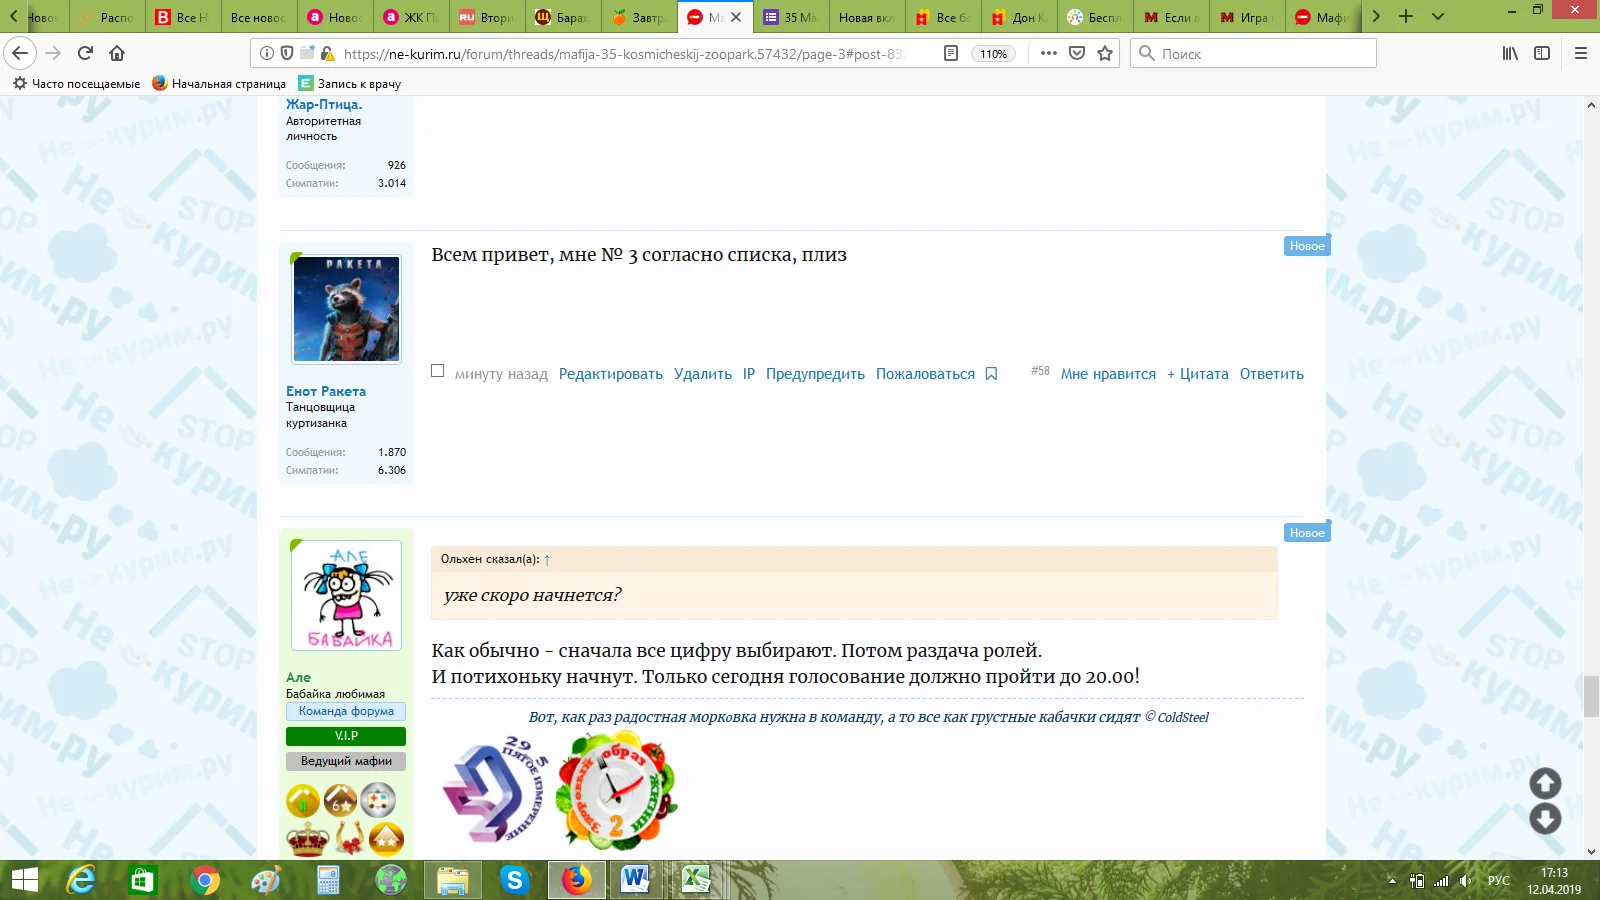
Task: Adjust volume via speaker tray icon
Action: click(x=1465, y=881)
